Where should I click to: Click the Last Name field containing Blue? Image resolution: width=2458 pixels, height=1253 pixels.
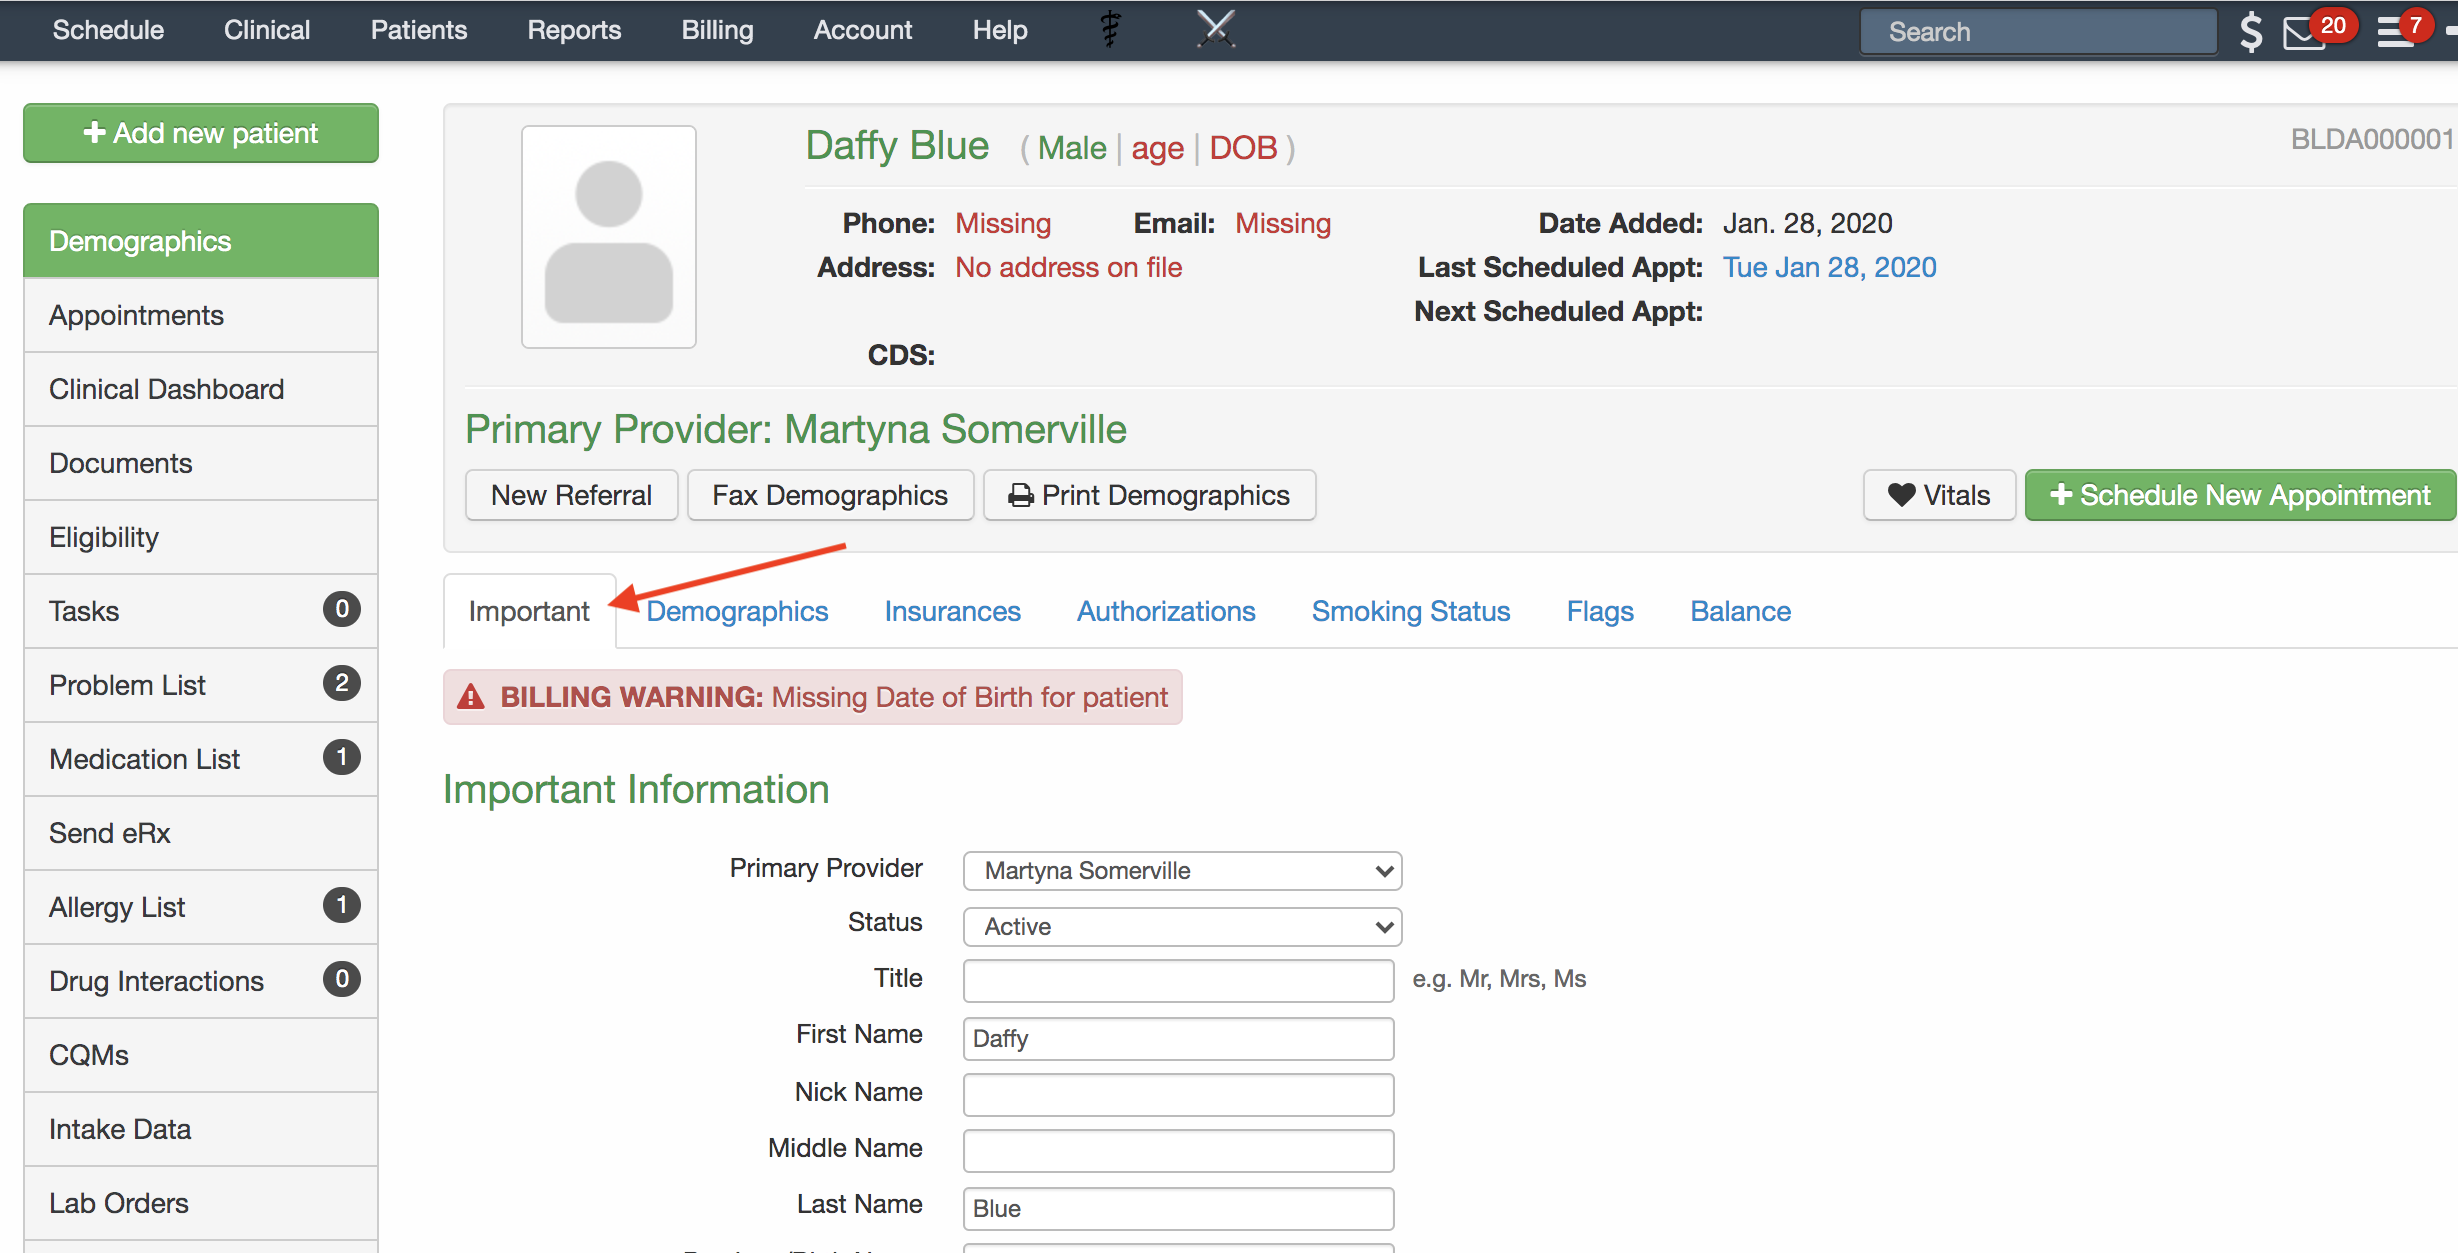(1178, 1208)
